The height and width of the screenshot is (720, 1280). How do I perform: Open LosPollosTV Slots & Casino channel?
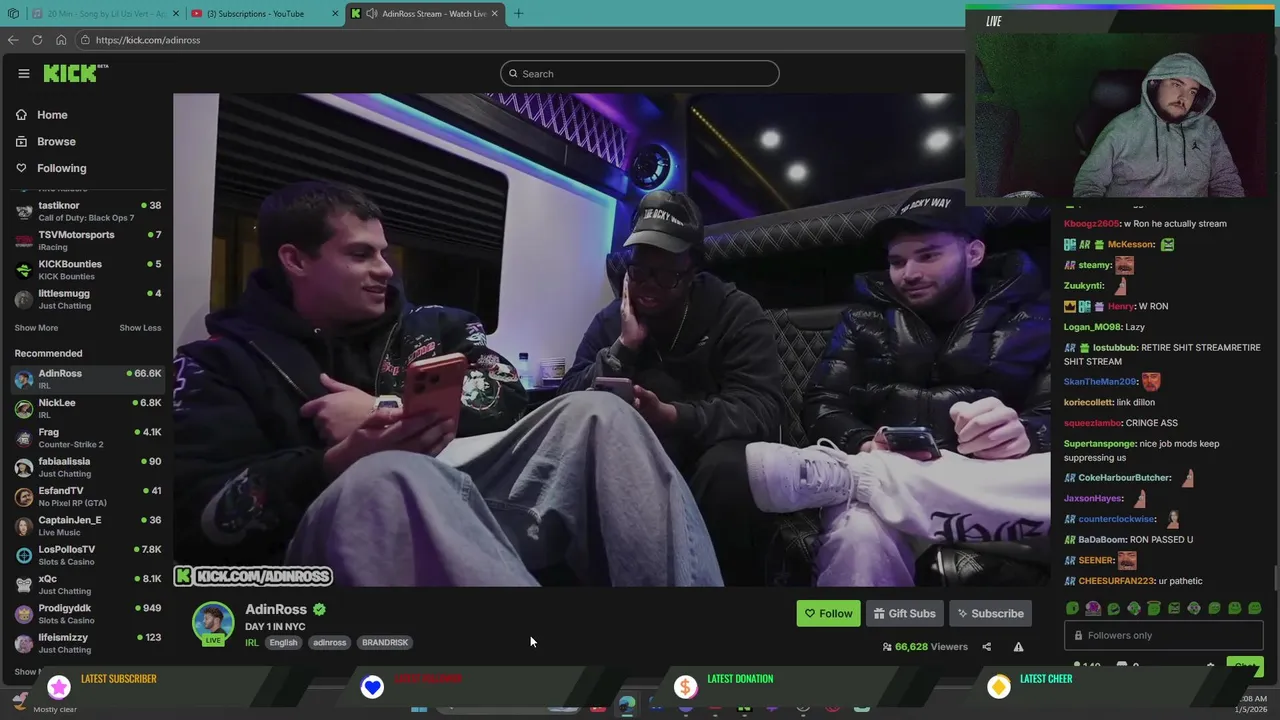(87, 555)
